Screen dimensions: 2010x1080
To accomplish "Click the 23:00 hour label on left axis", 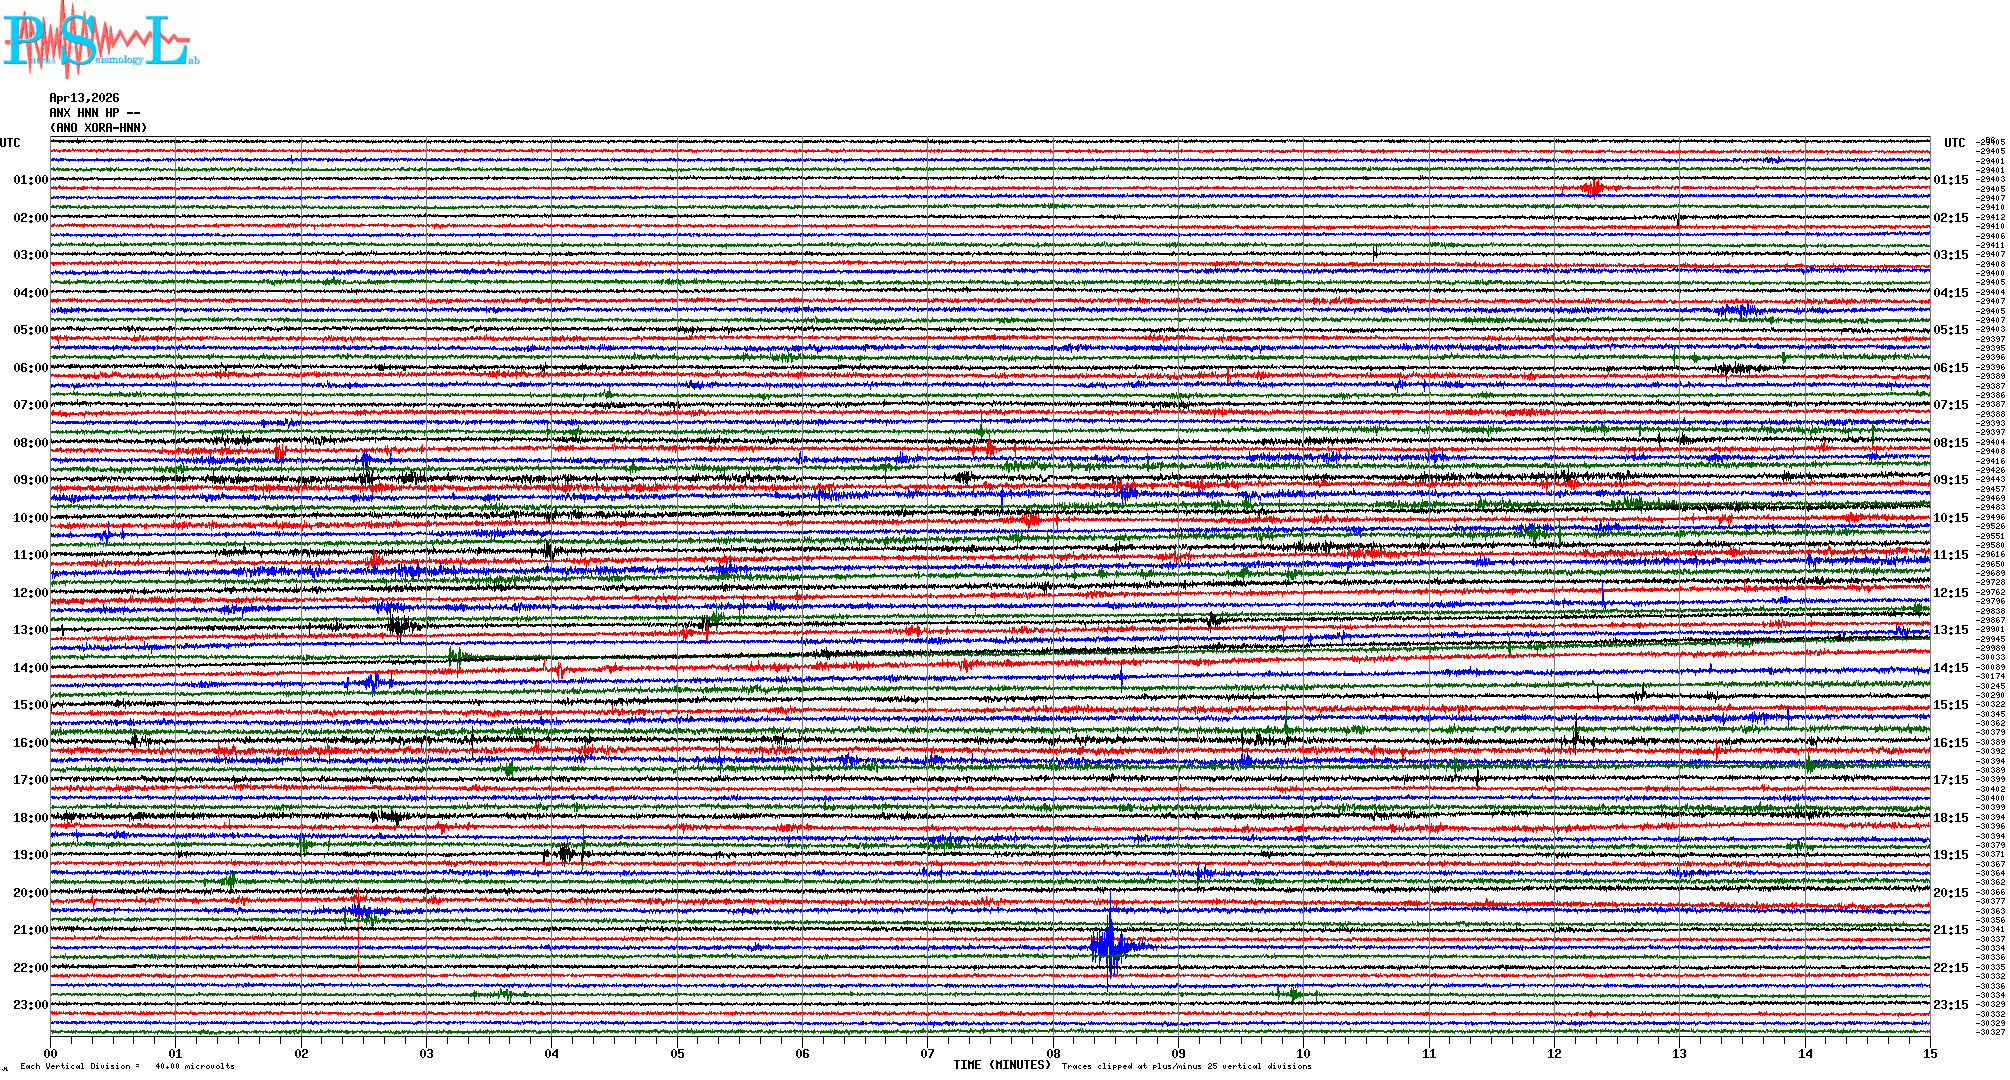I will (x=30, y=1005).
